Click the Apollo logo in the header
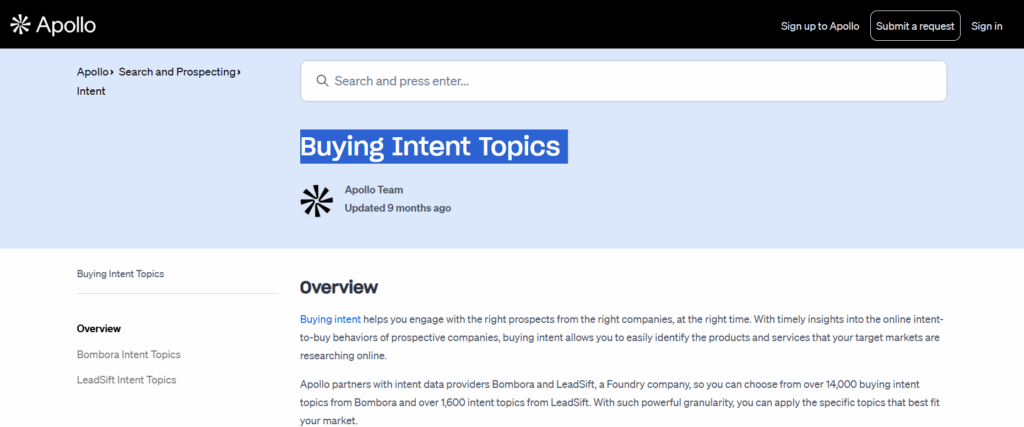 53,25
